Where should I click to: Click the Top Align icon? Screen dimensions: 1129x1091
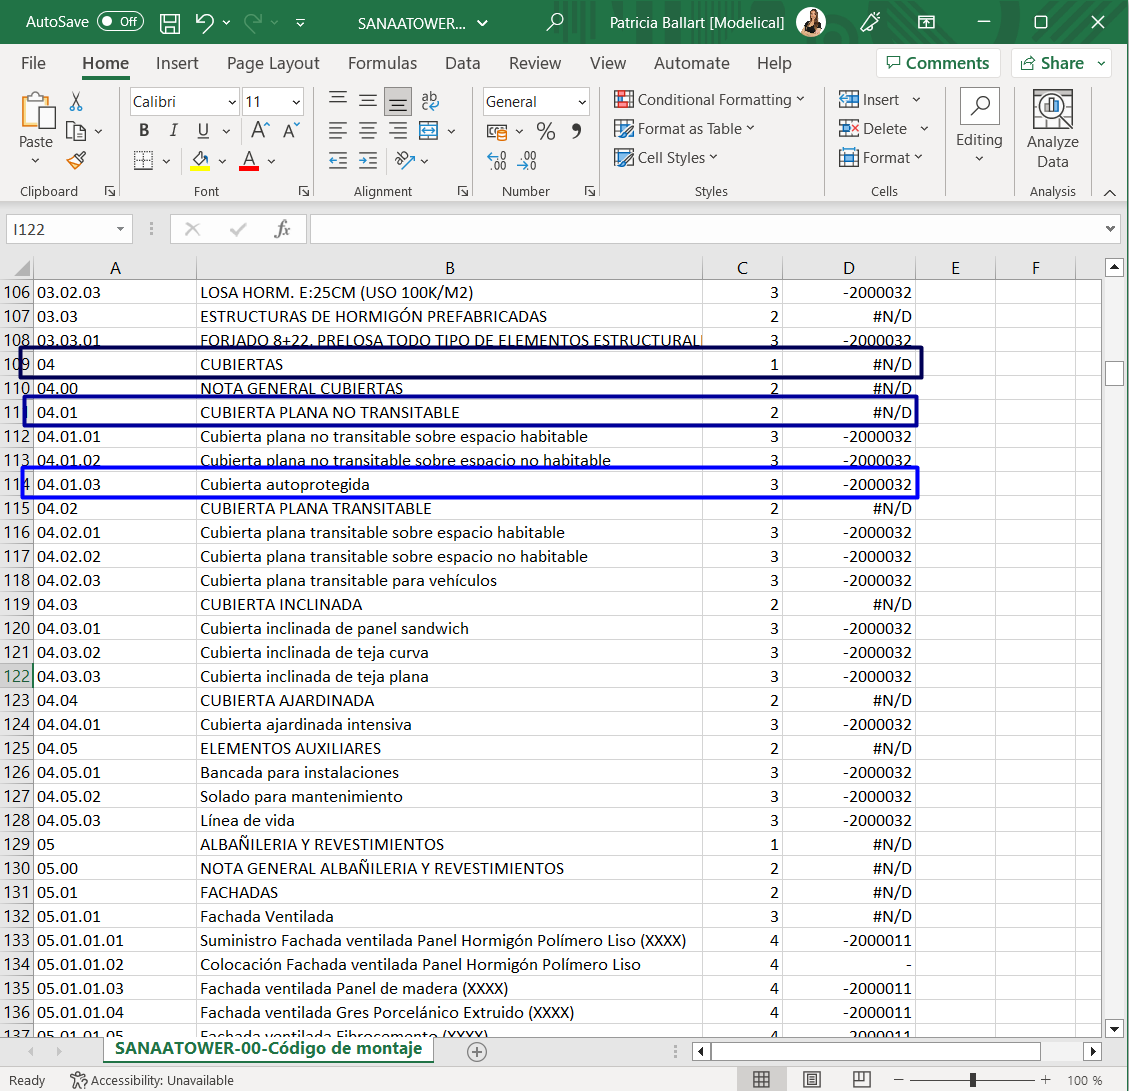click(338, 101)
